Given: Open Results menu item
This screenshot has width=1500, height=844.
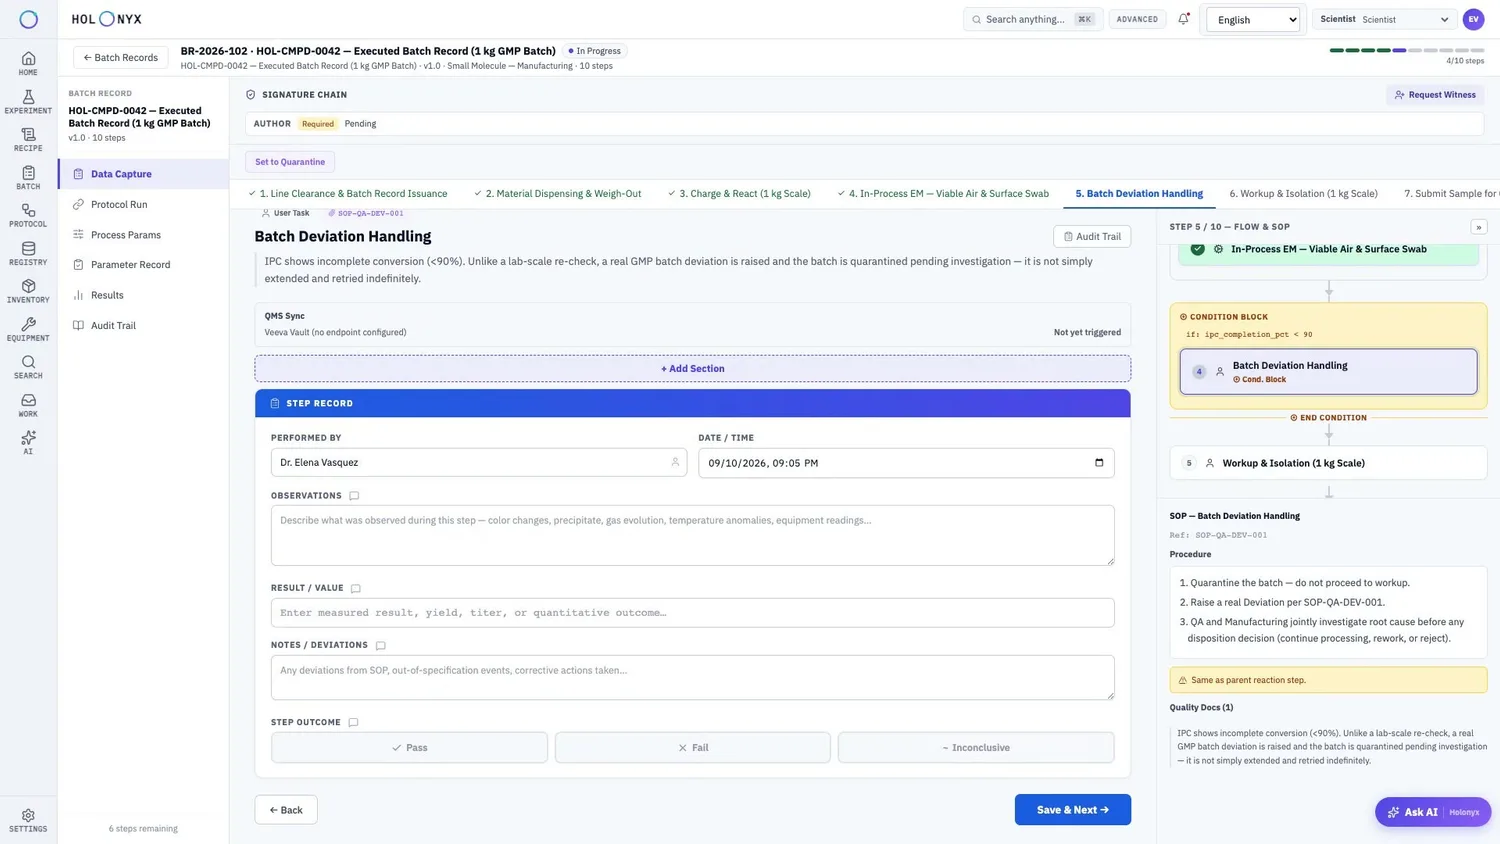Looking at the screenshot, I should [x=143, y=295].
